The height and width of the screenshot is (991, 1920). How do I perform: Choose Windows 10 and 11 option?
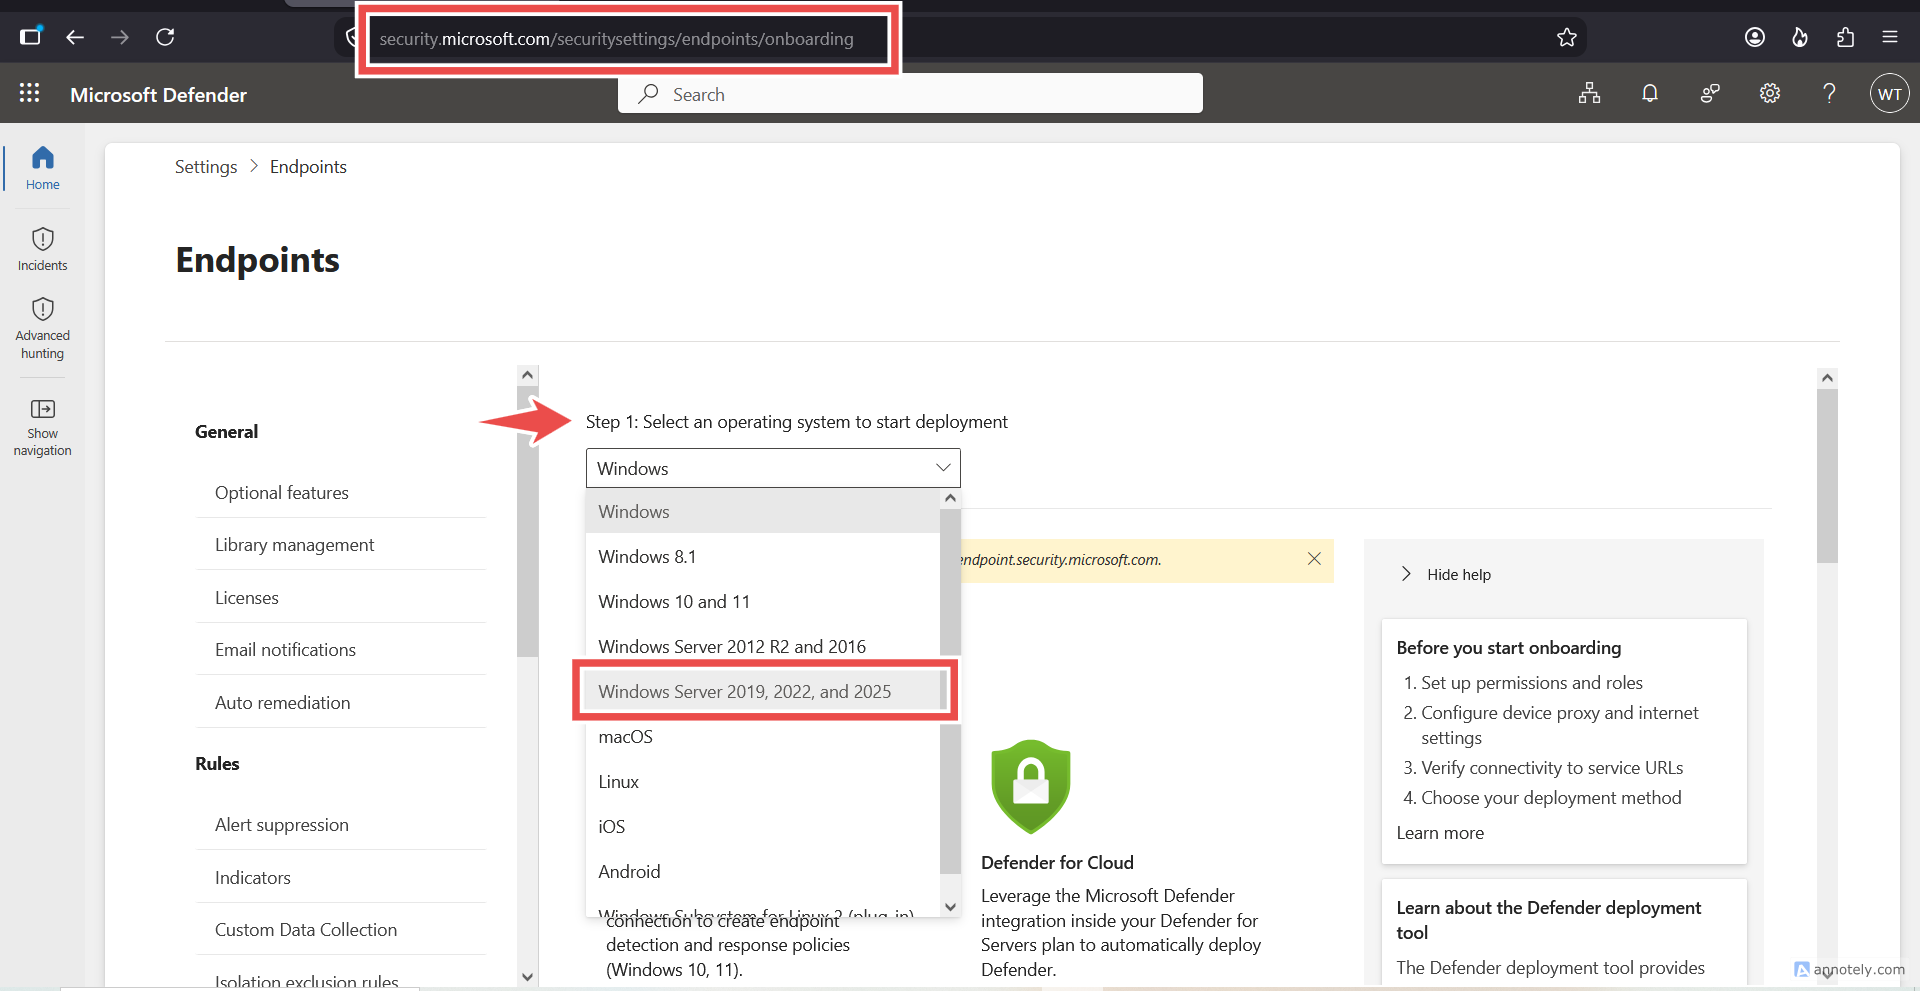763,601
